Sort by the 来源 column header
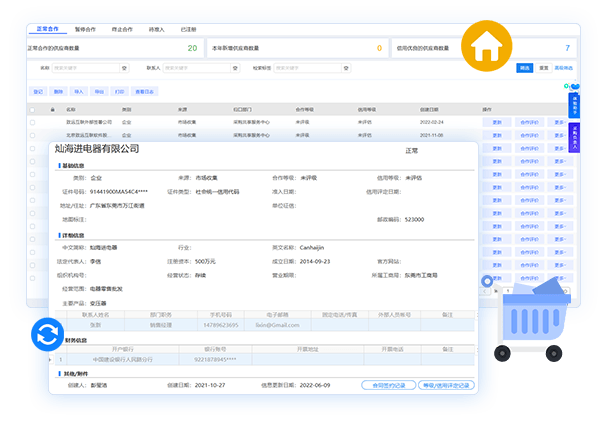This screenshot has height=428, width=605. (183, 110)
